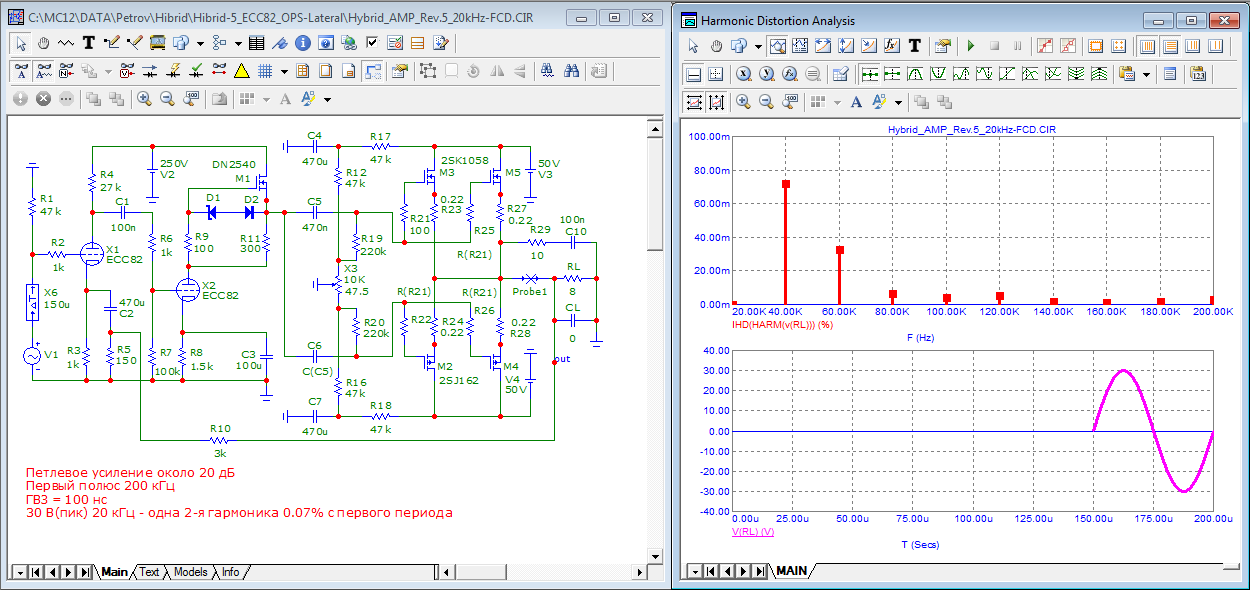Zoom in on the analysis plot

(x=743, y=102)
